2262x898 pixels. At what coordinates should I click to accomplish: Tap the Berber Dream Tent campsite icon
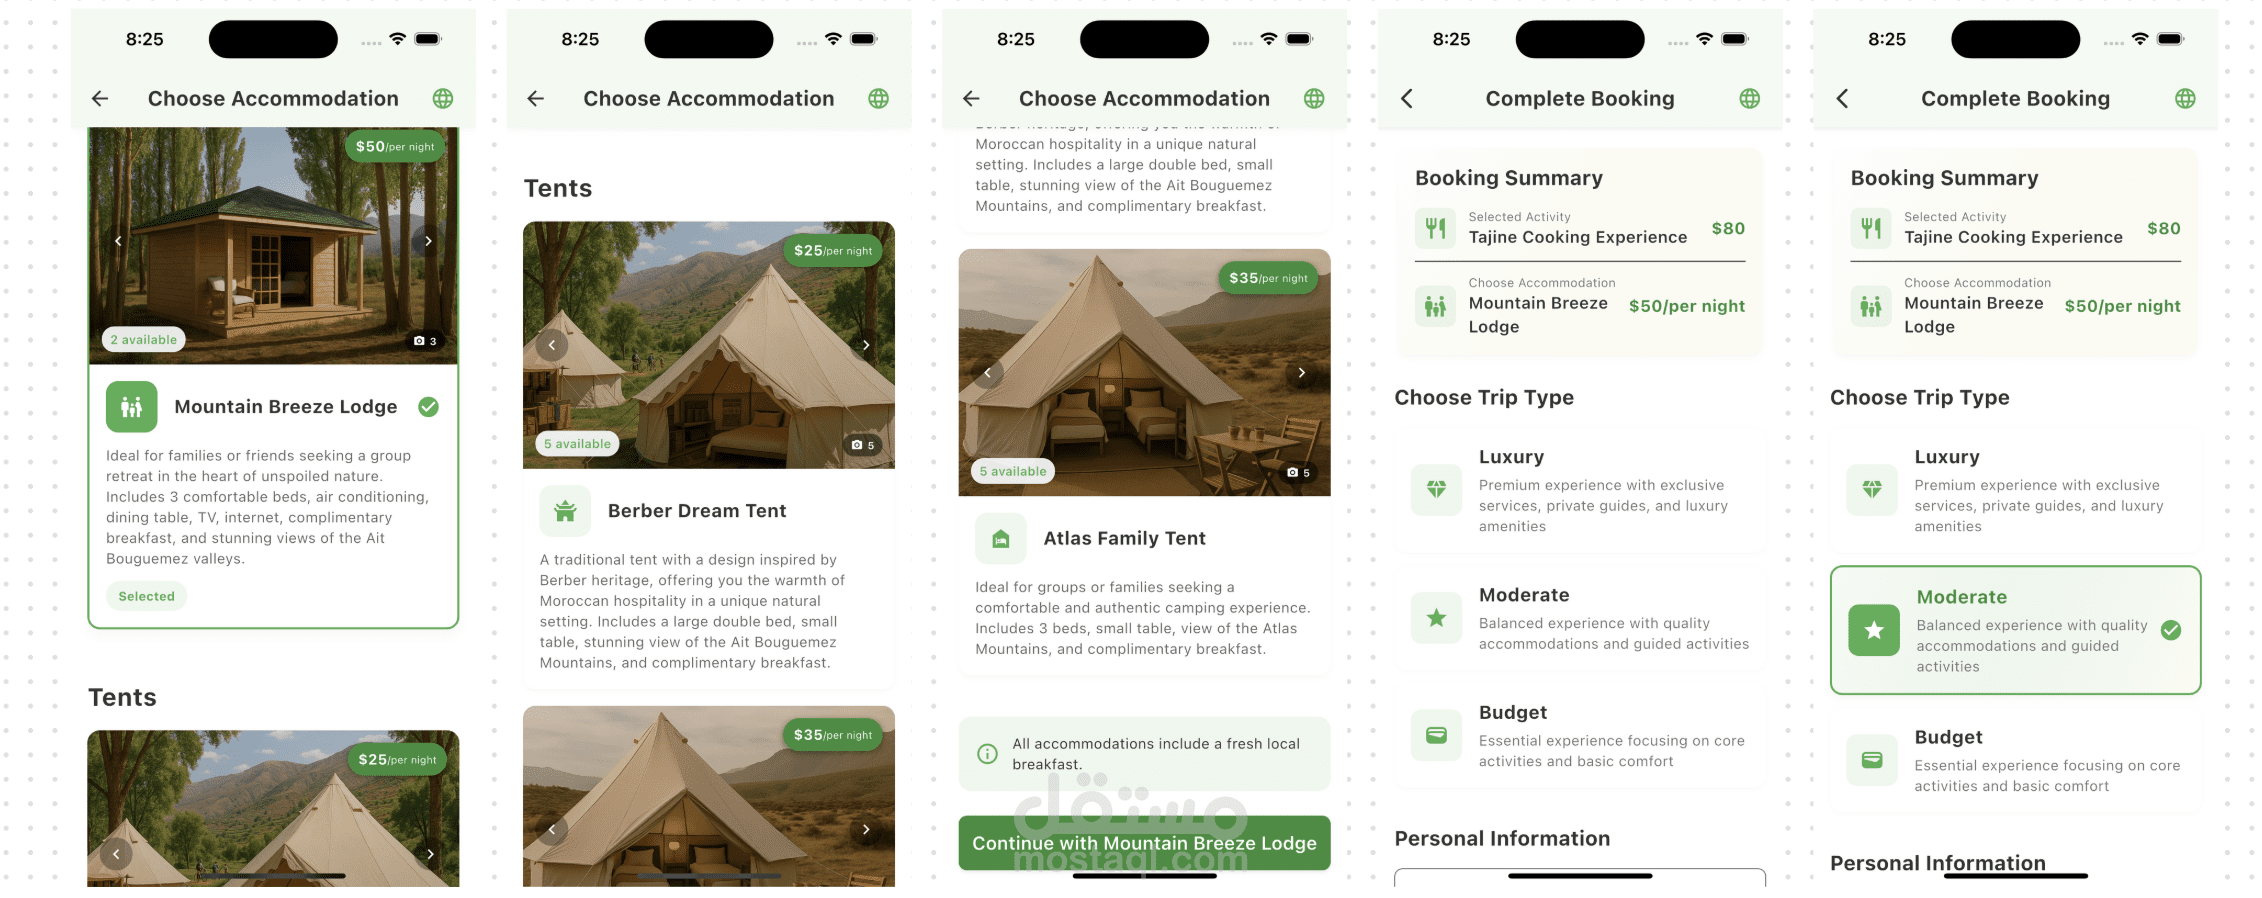(565, 511)
